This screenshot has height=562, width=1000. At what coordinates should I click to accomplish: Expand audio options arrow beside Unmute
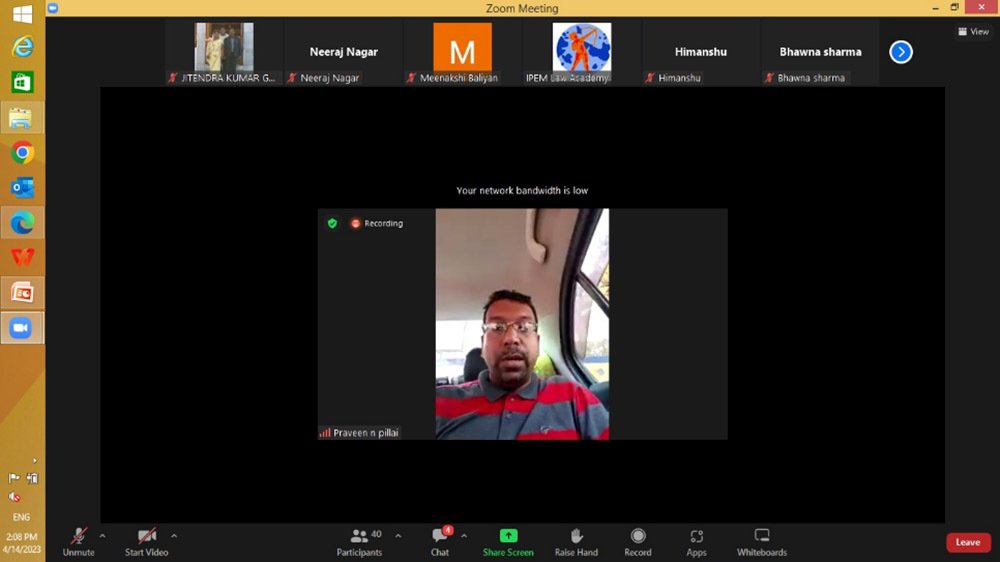point(102,536)
